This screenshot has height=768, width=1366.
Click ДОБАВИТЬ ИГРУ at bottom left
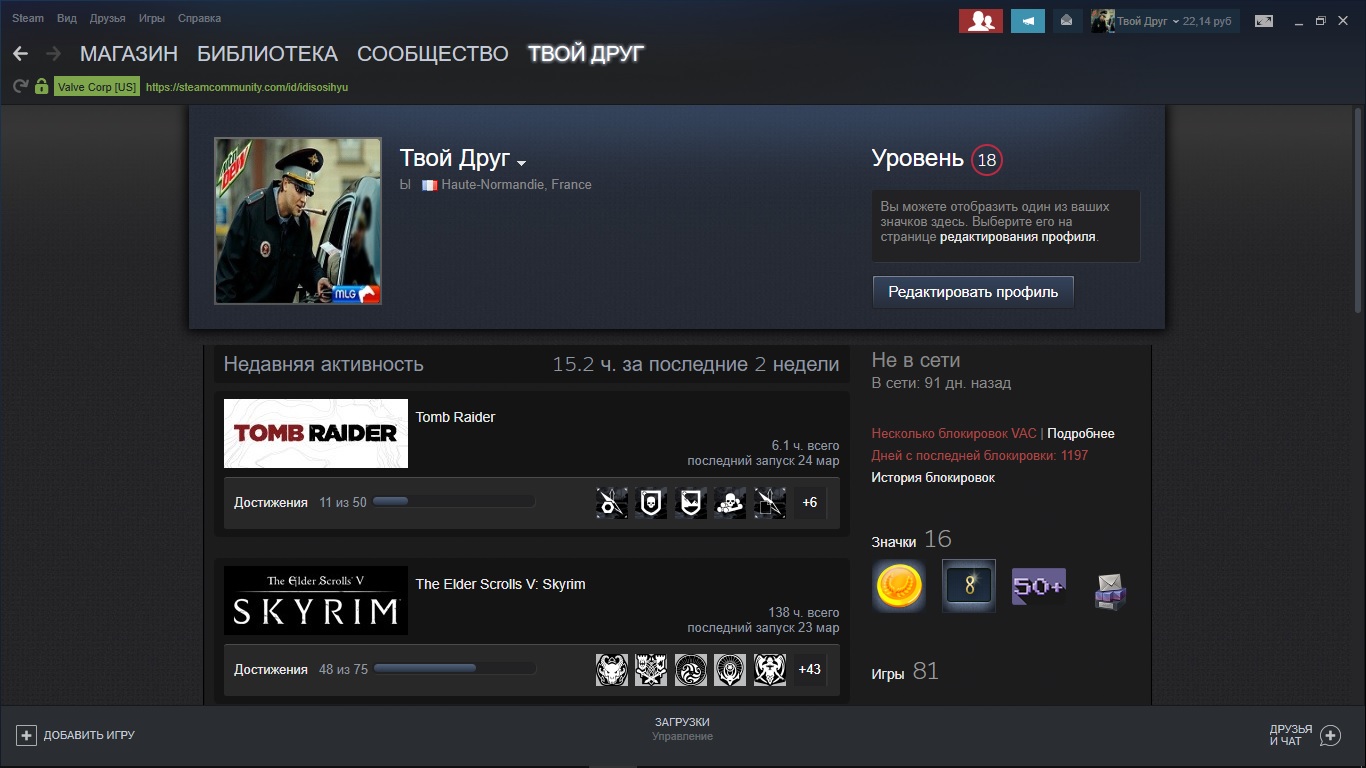click(89, 735)
